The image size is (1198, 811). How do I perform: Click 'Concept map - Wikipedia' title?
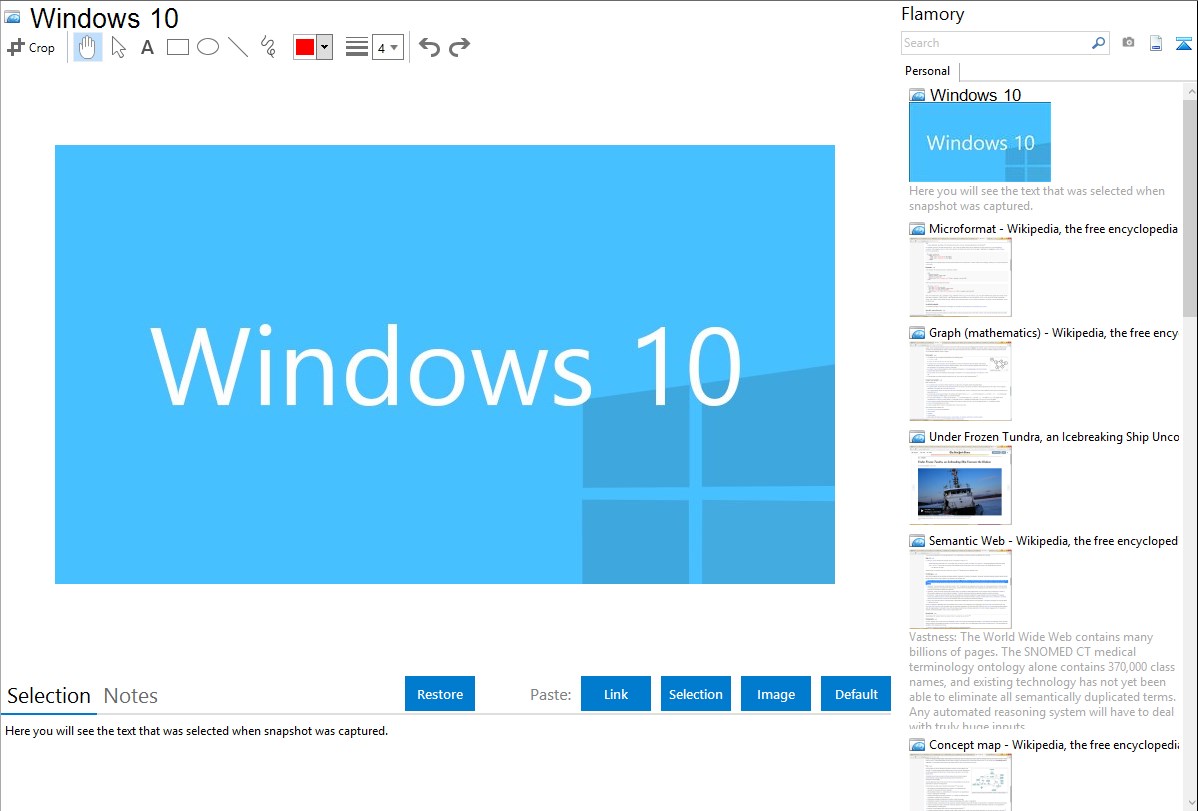pos(1053,745)
